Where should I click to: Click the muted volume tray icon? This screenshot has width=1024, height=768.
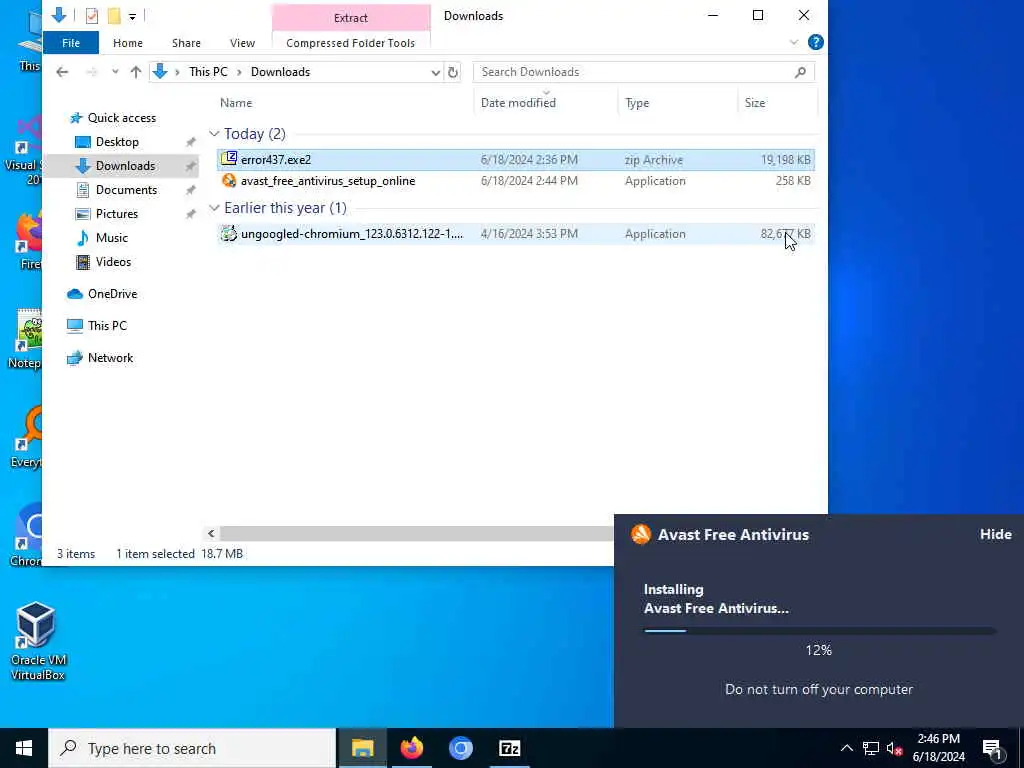coord(894,748)
